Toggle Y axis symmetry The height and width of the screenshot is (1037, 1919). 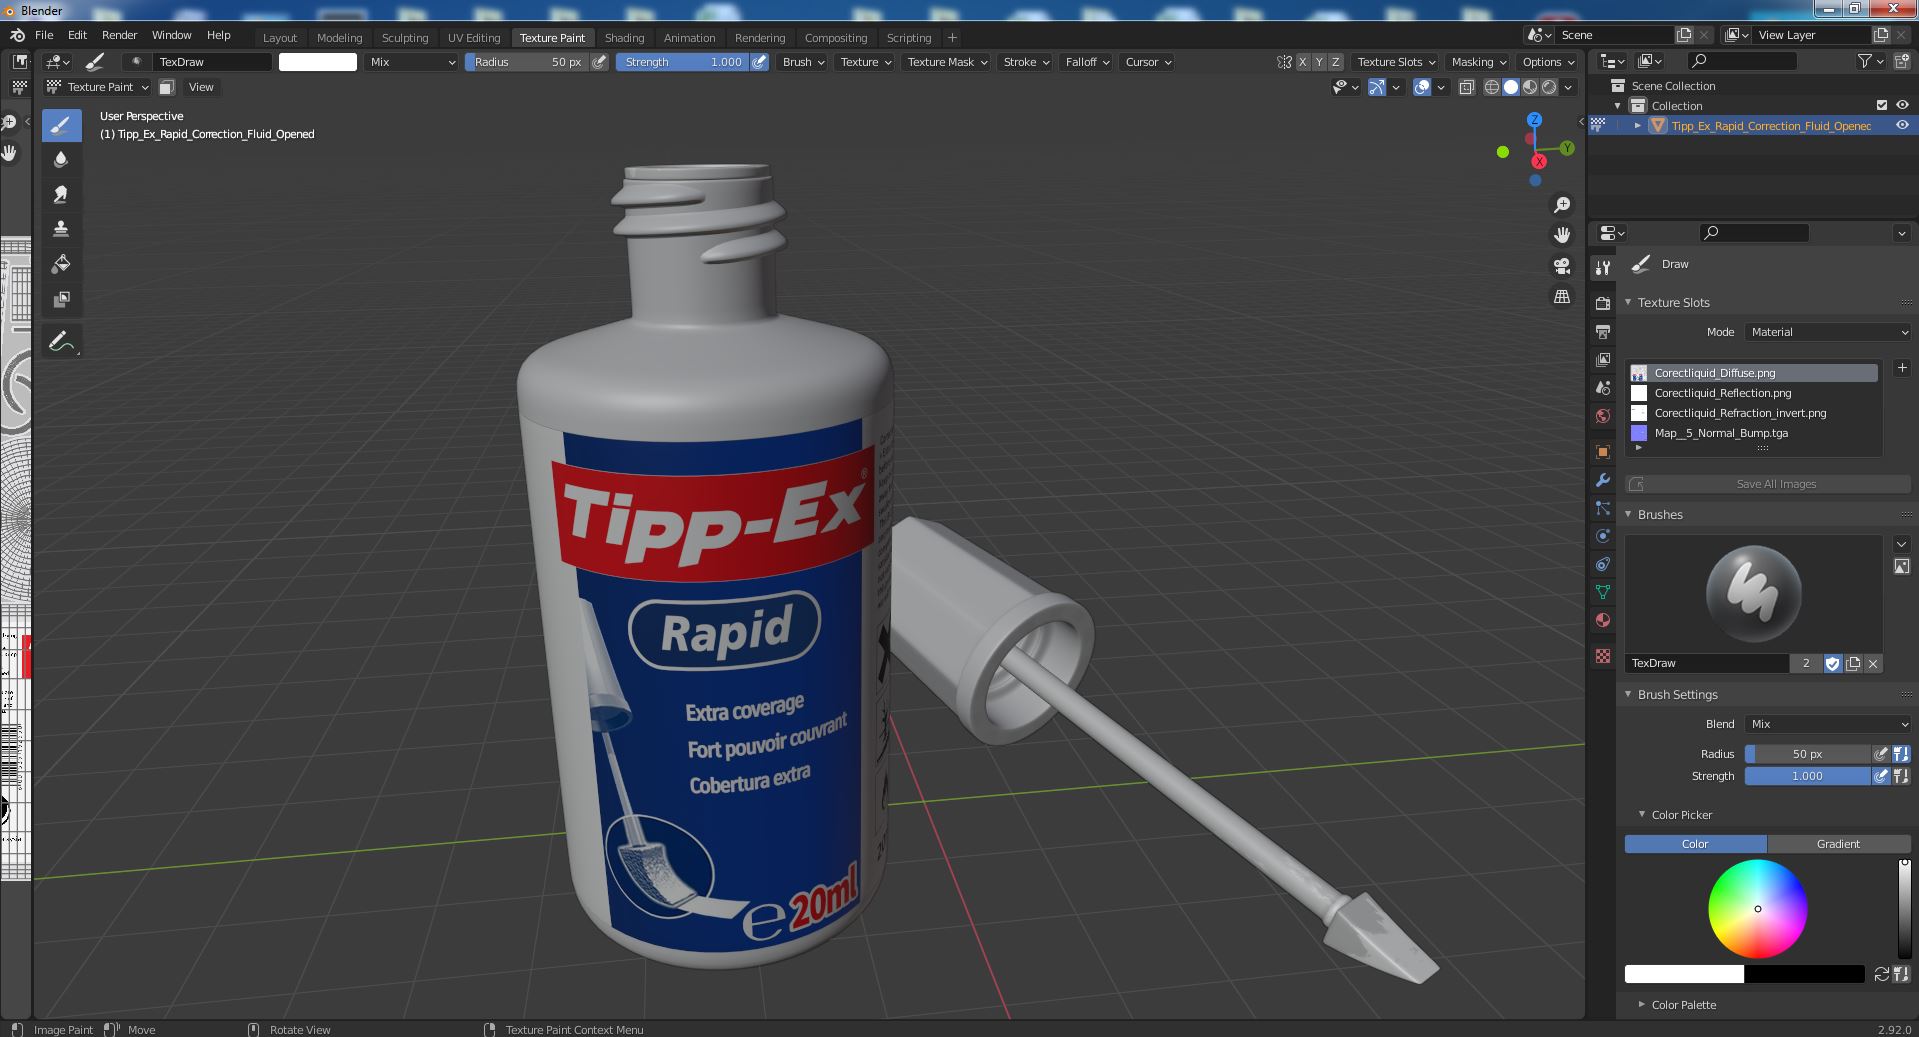(x=1319, y=62)
